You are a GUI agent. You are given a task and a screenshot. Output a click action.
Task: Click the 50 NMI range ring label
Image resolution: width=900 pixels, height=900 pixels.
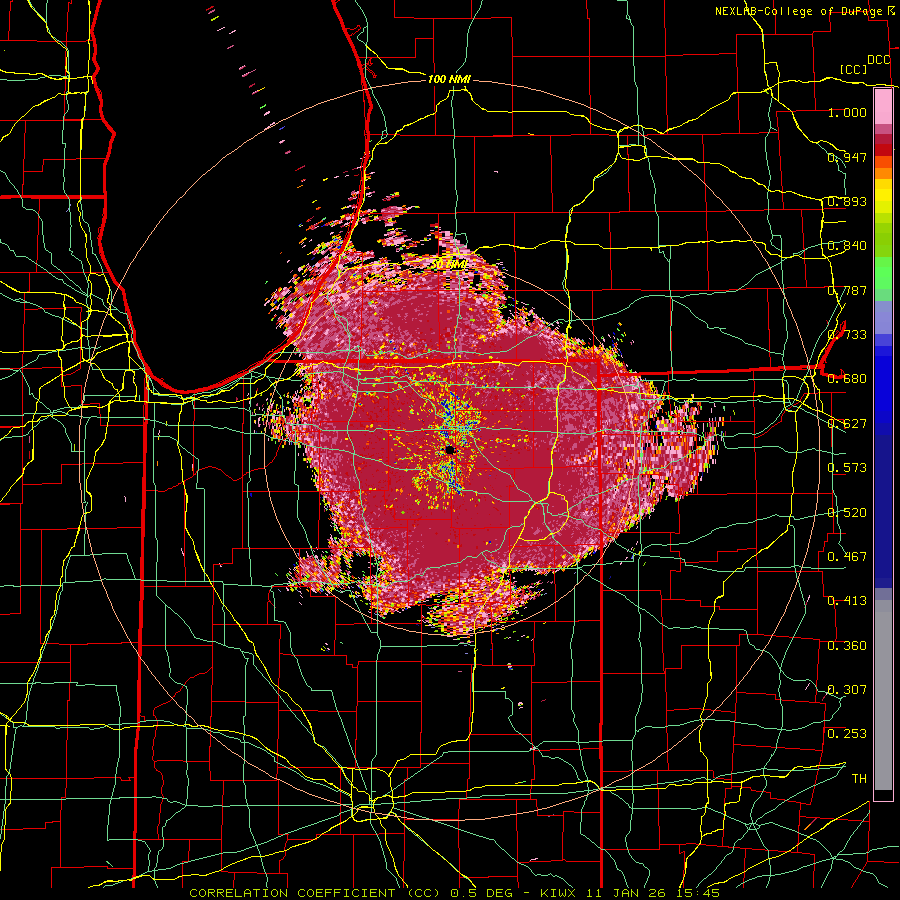click(x=448, y=265)
